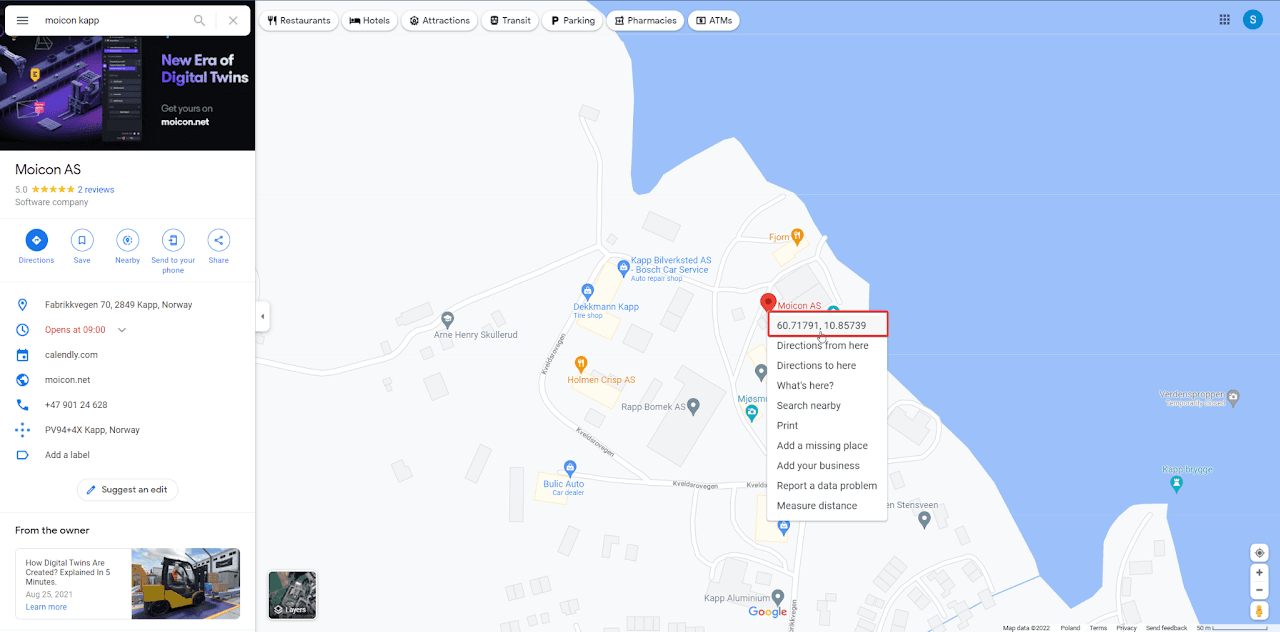Click the blue Directions icon
1280x632 pixels.
[36, 240]
